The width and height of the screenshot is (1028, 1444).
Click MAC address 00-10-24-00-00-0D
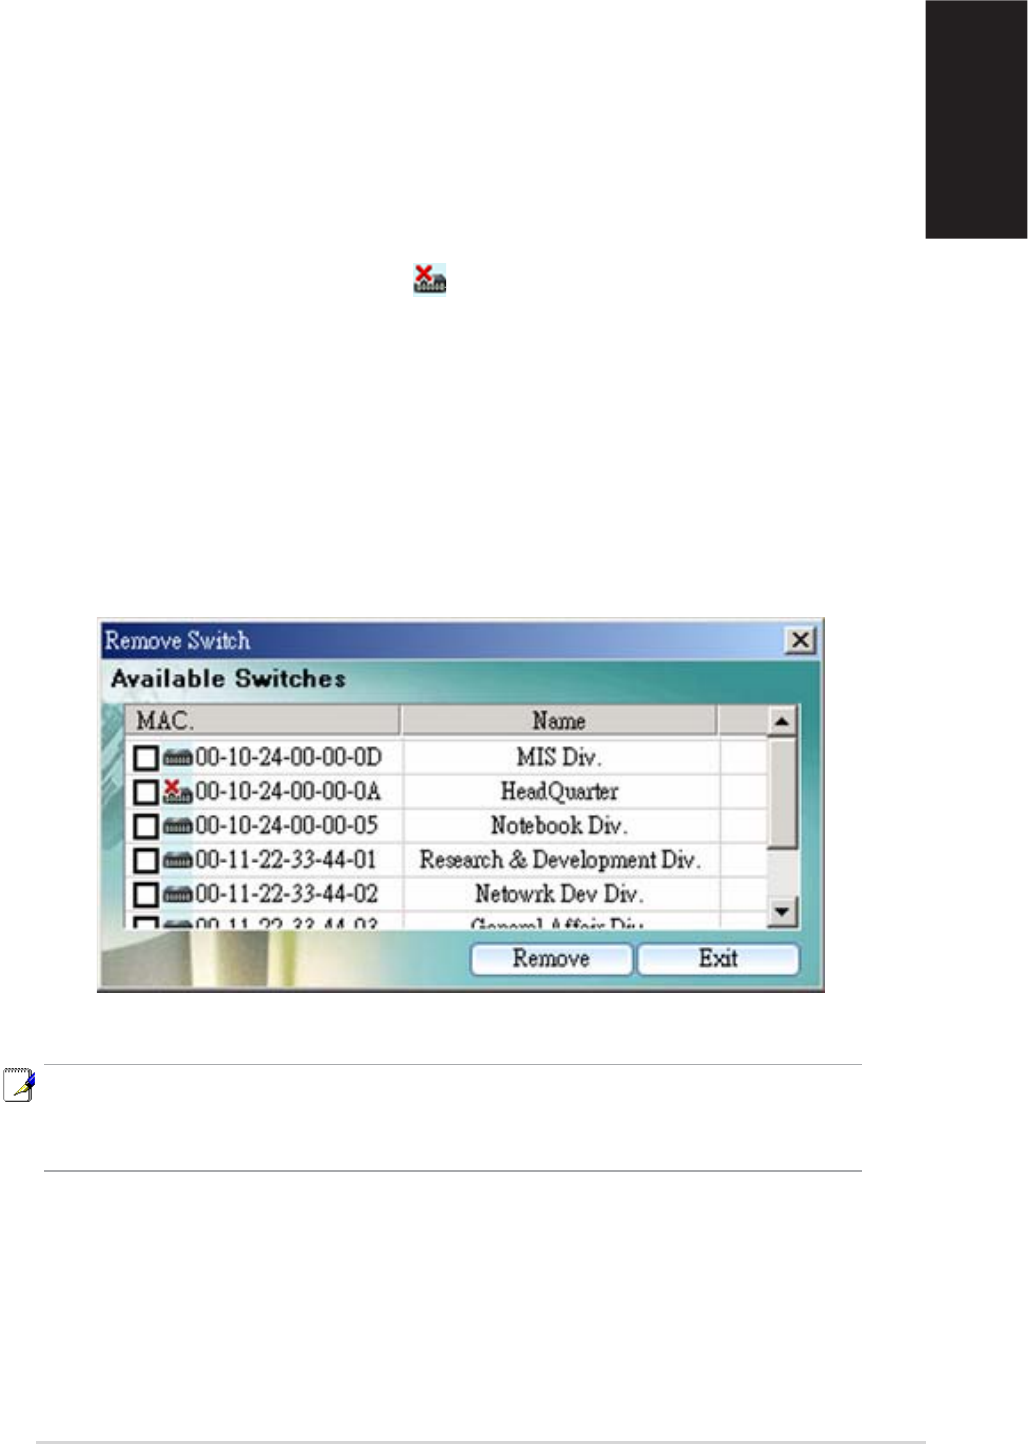pos(289,757)
